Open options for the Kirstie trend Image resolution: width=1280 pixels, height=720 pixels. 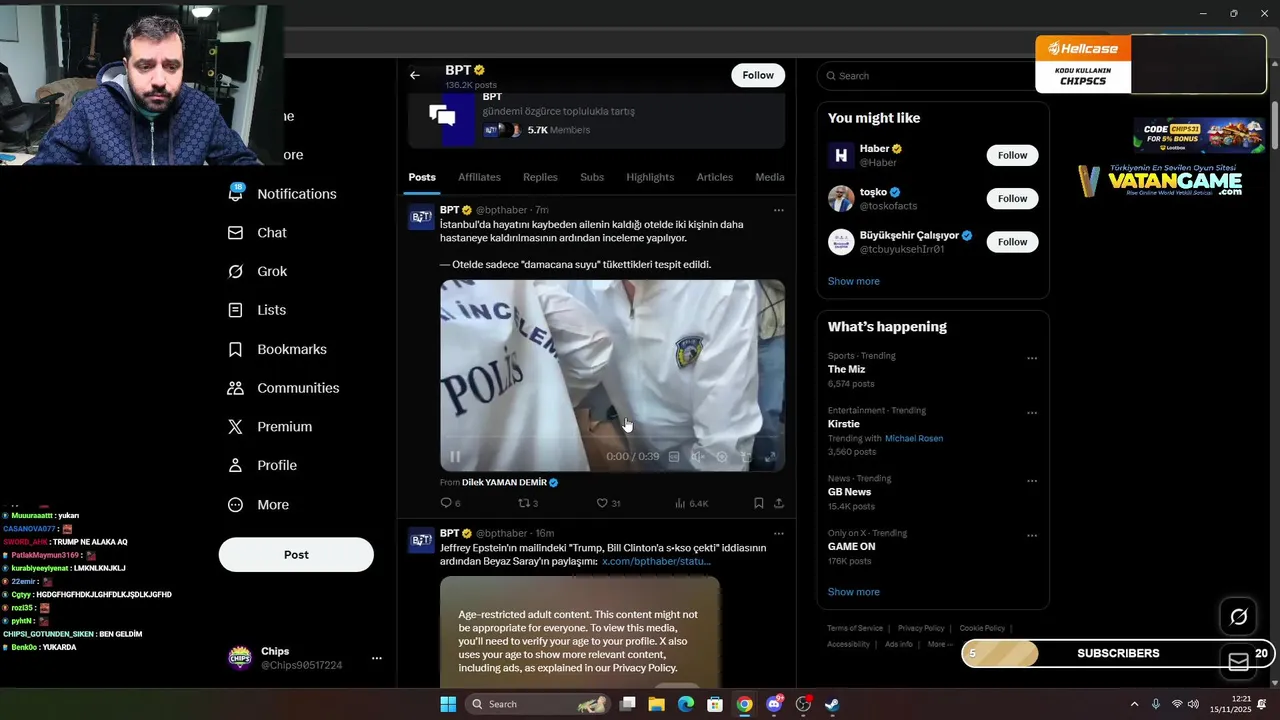[1032, 413]
